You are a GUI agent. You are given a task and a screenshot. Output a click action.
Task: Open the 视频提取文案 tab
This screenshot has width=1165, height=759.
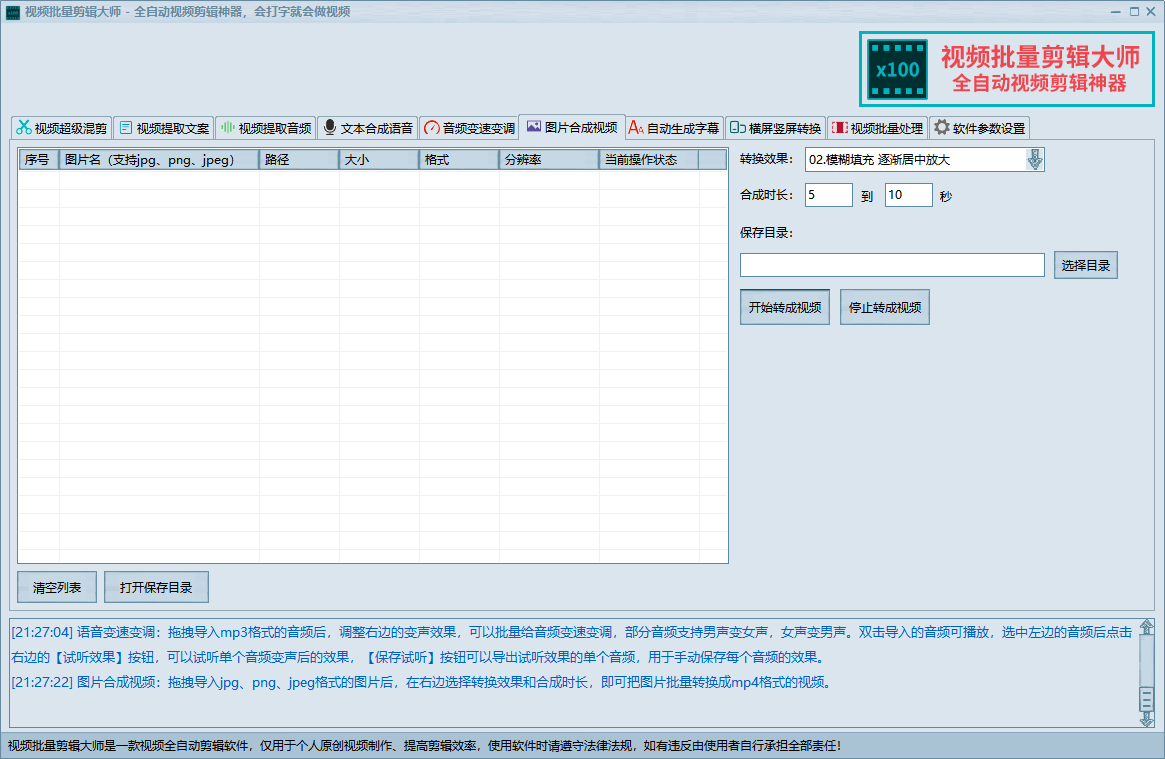click(x=163, y=128)
